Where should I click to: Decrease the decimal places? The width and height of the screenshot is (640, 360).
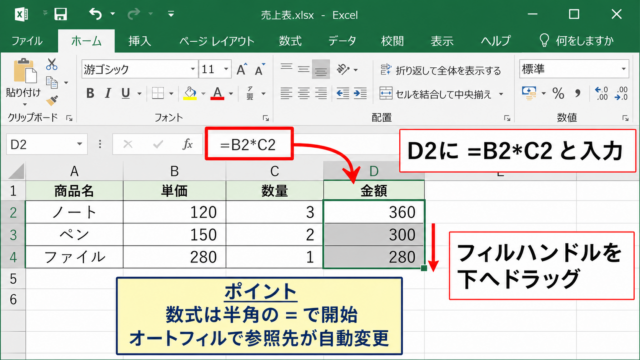click(x=621, y=93)
